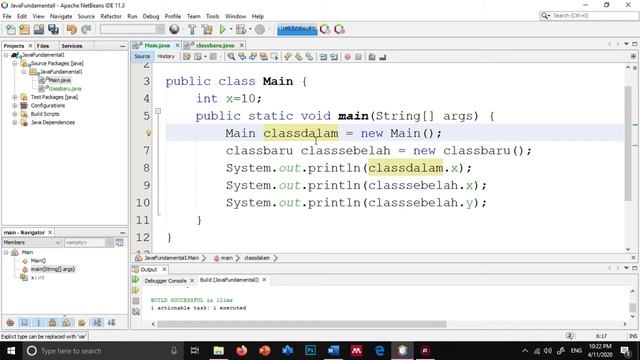The image size is (640, 360).
Task: Run the project with the green play icon
Action: (x=222, y=29)
